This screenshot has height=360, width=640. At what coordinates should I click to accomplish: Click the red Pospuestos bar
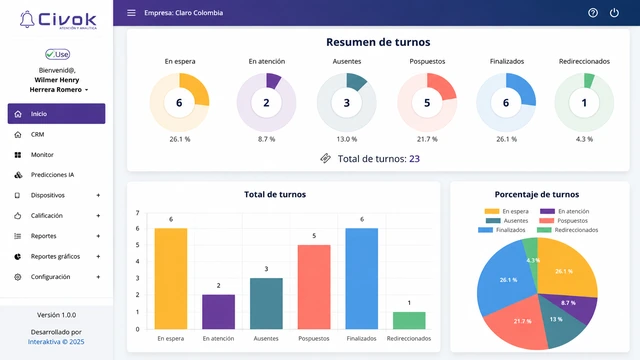pyautogui.click(x=314, y=287)
